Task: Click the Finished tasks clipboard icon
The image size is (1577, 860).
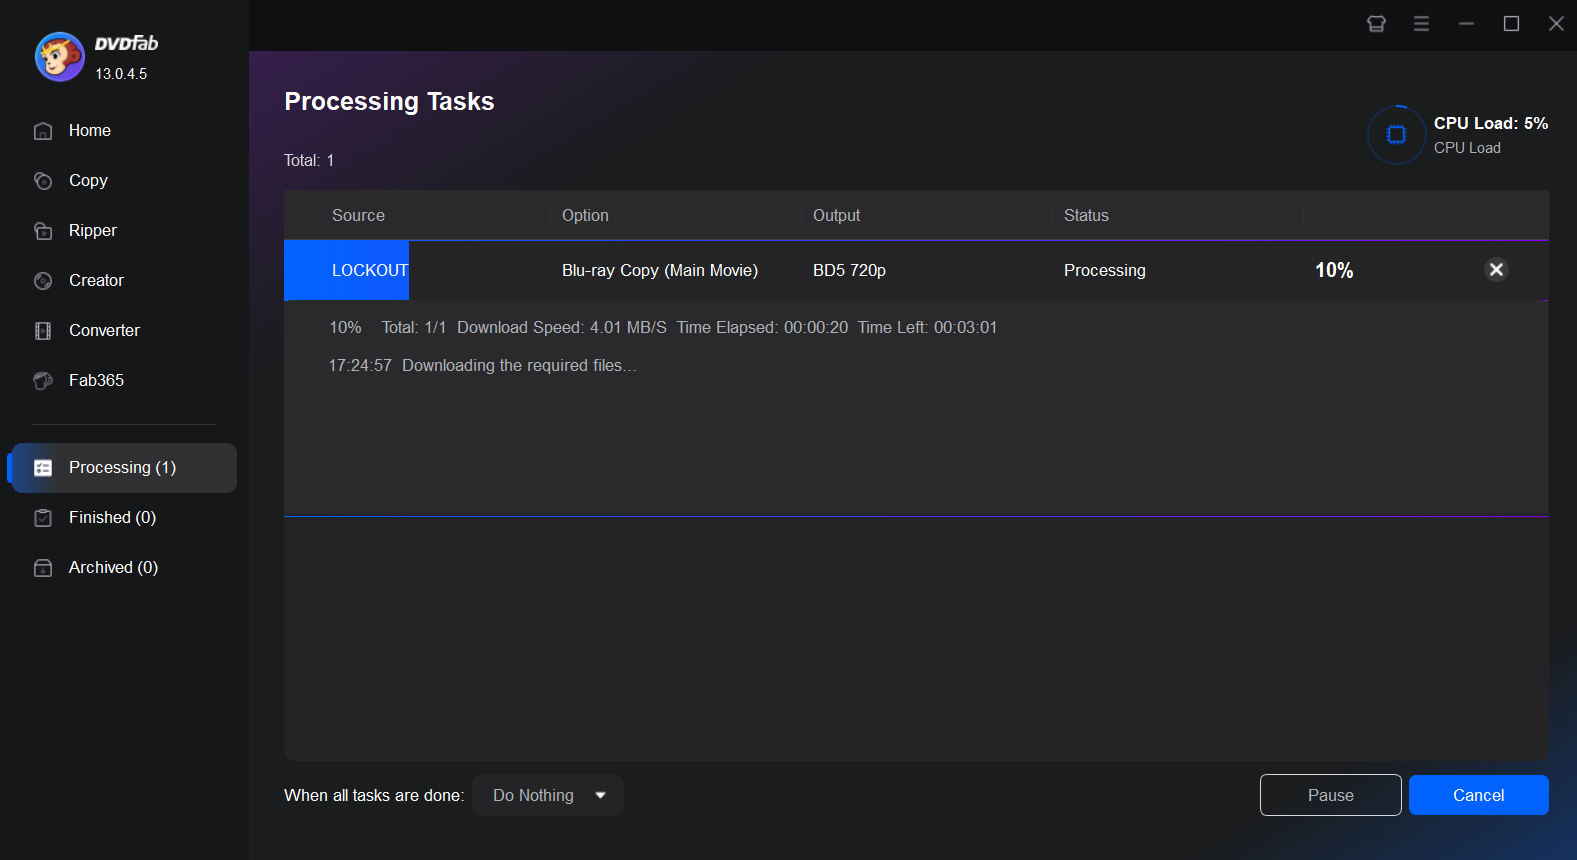Action: pyautogui.click(x=43, y=518)
